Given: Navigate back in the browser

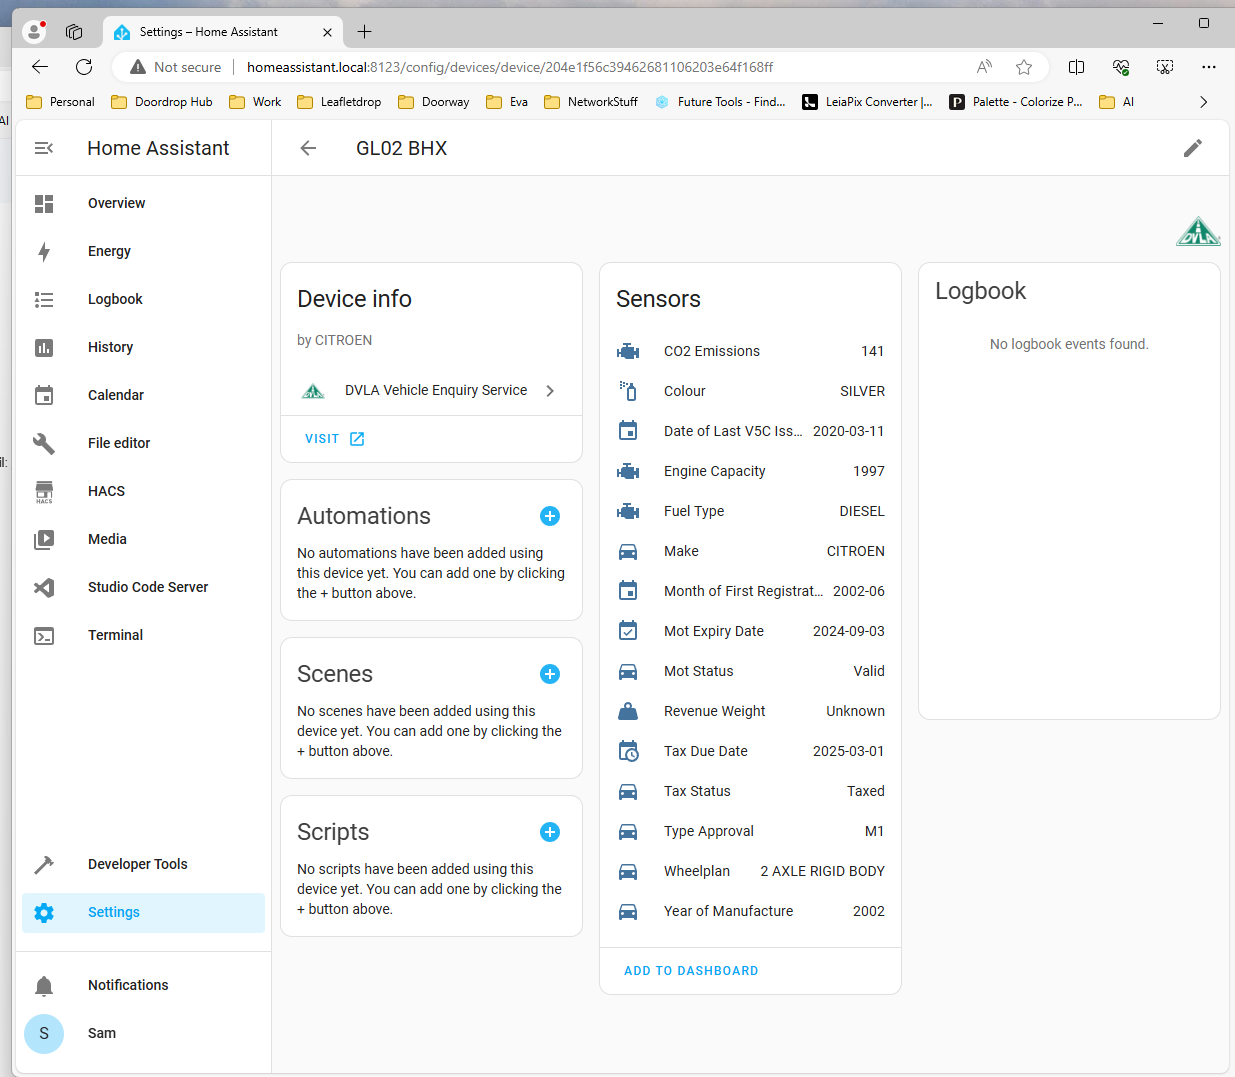Looking at the screenshot, I should (x=40, y=67).
